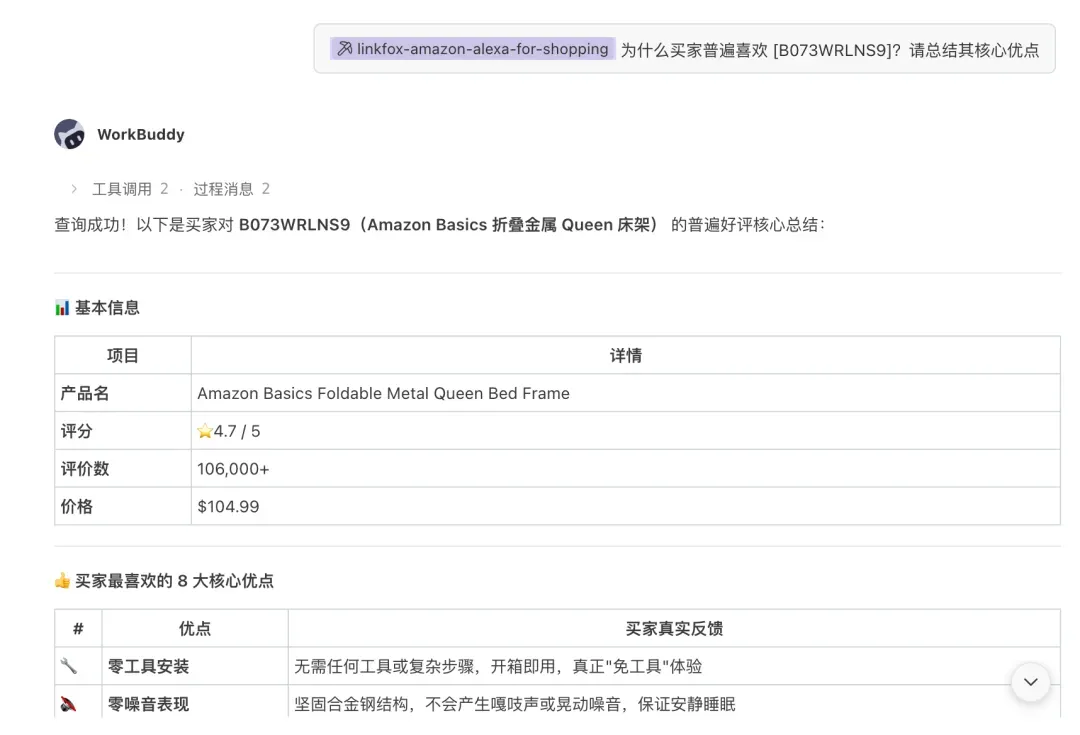Click the WorkBuddy avatar icon
The width and height of the screenshot is (1080, 735).
click(70, 134)
